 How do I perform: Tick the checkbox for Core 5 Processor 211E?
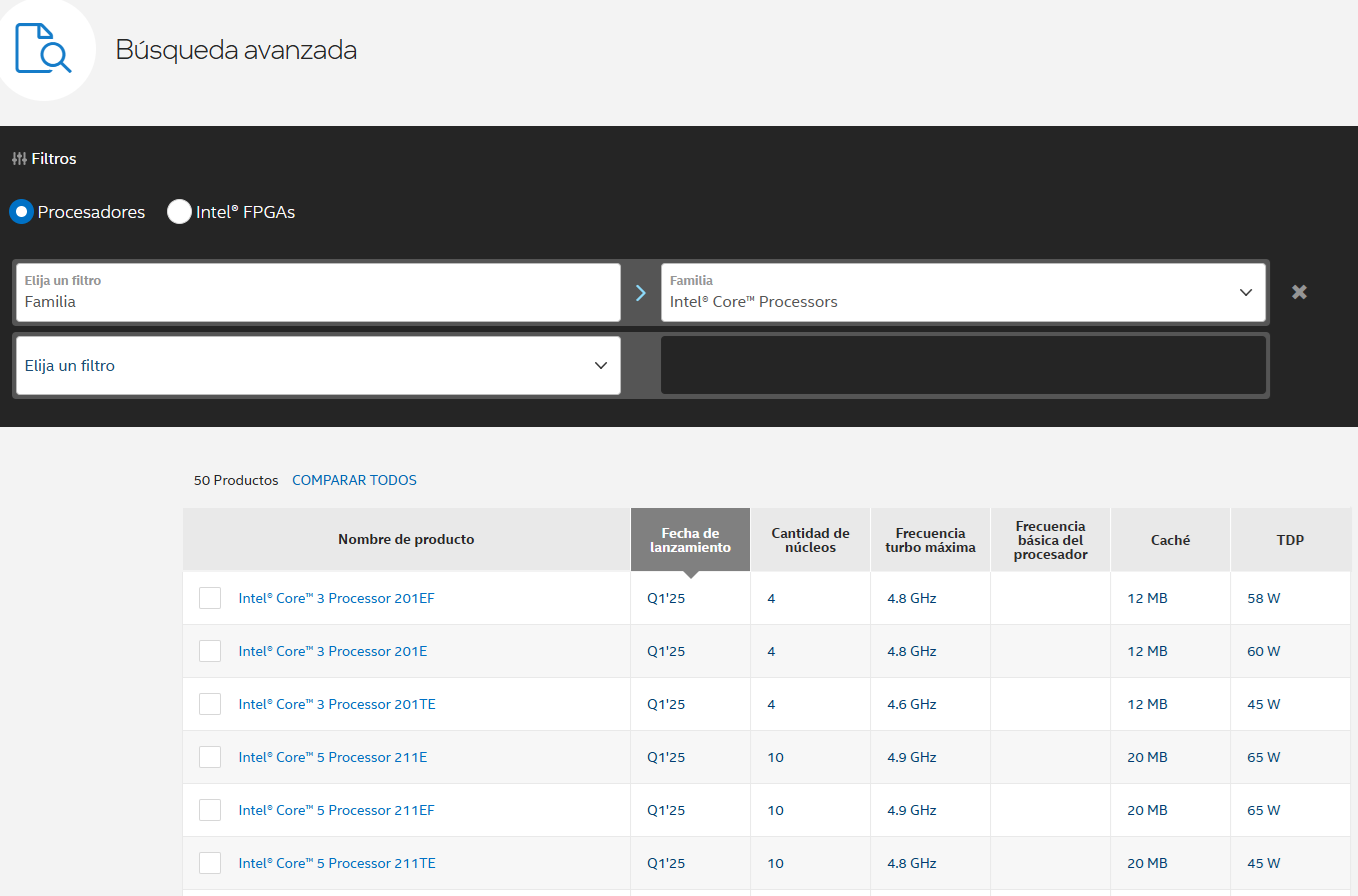[x=210, y=757]
